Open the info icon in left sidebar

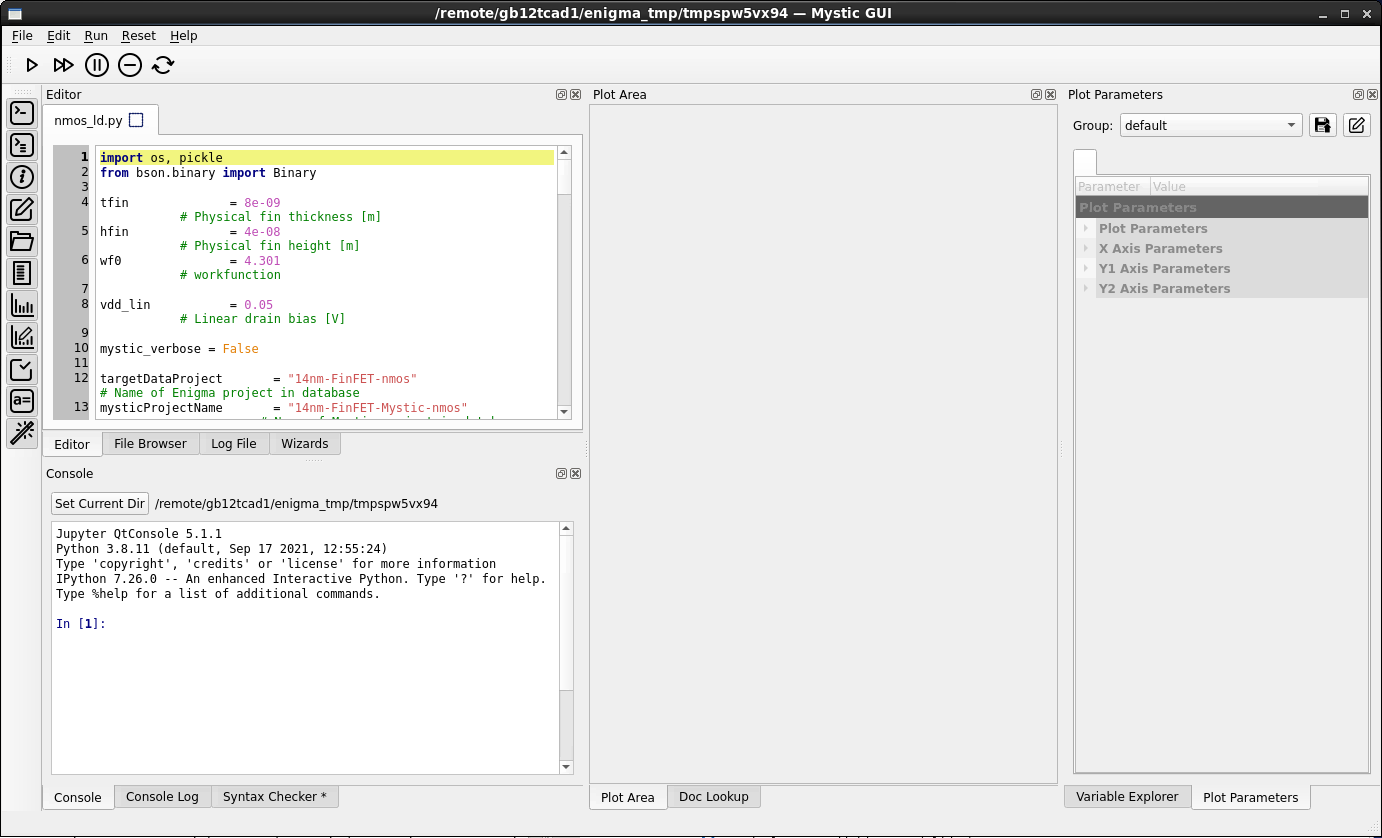coord(22,178)
